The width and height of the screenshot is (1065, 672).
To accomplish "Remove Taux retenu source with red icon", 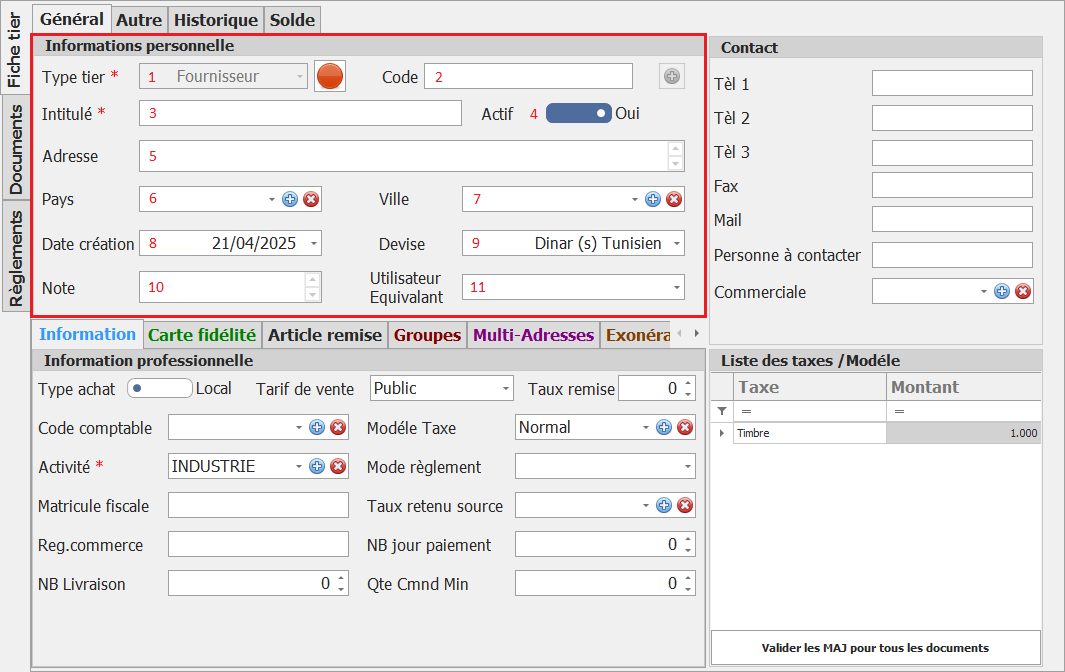I will [685, 506].
